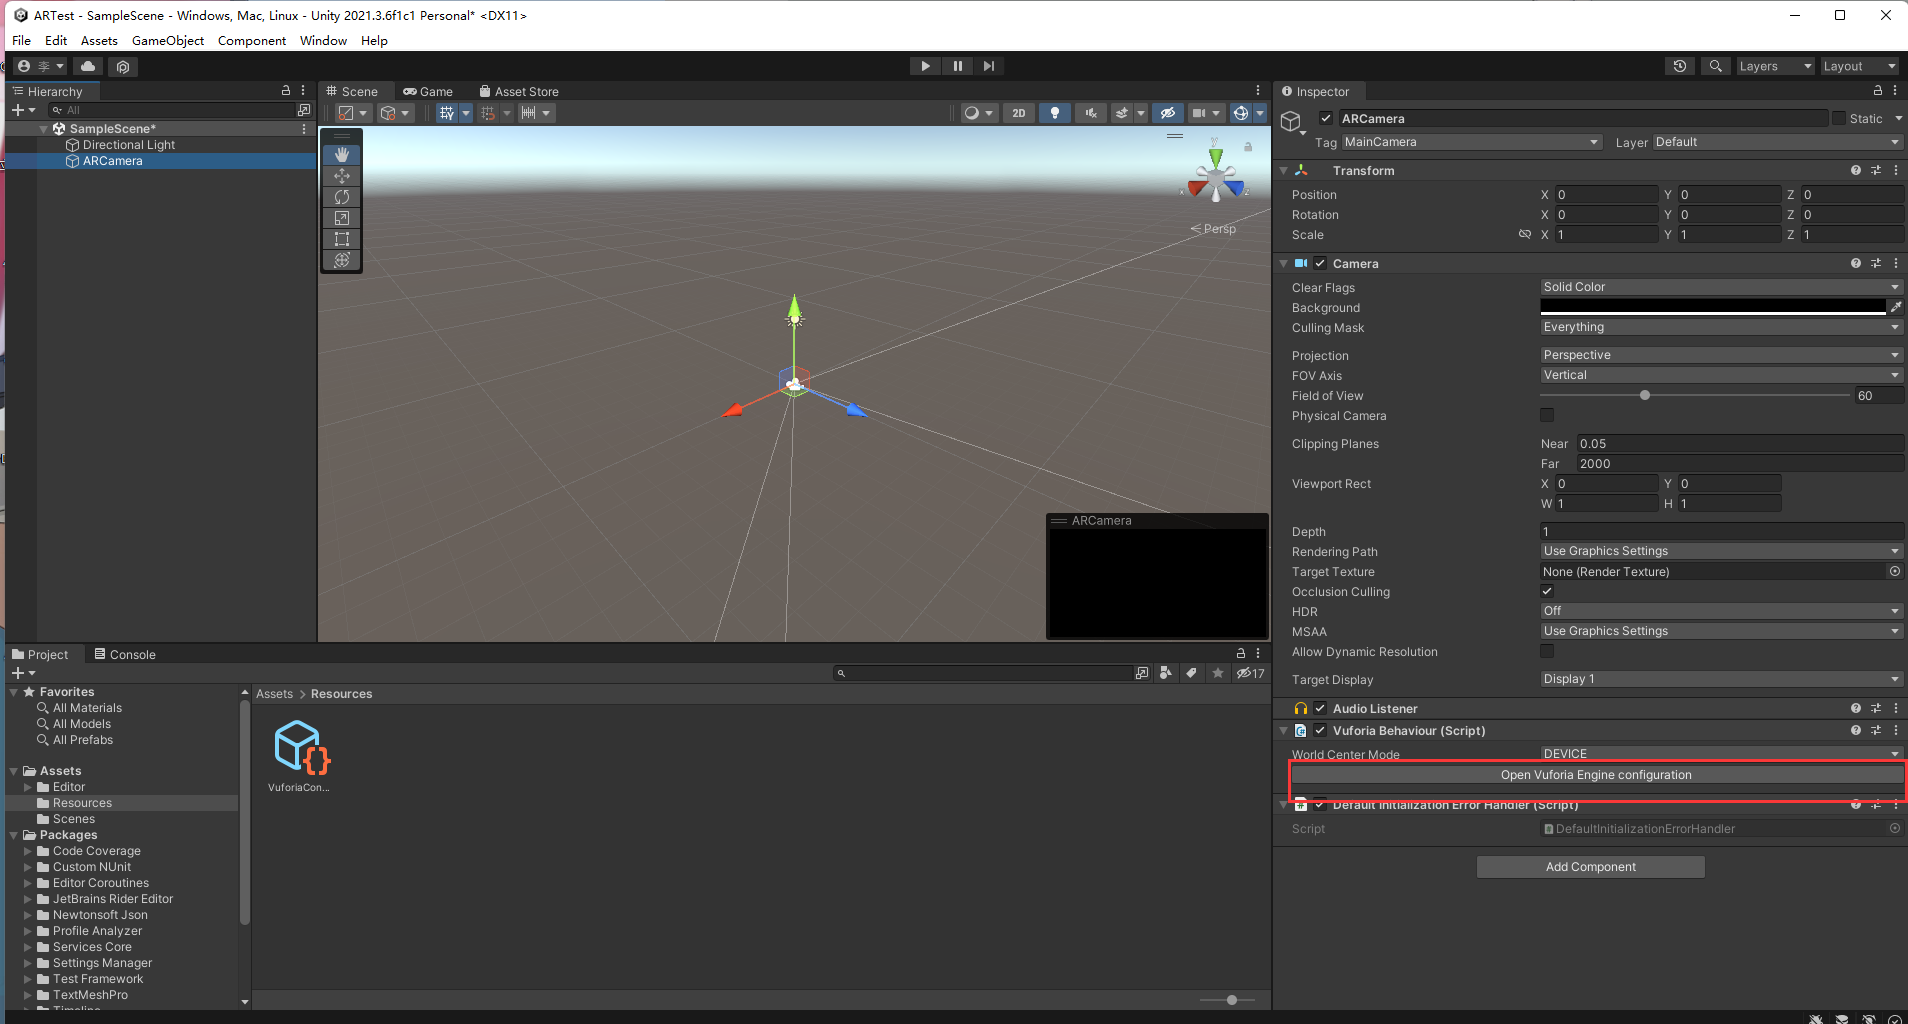
Task: Click the Play button
Action: click(925, 66)
